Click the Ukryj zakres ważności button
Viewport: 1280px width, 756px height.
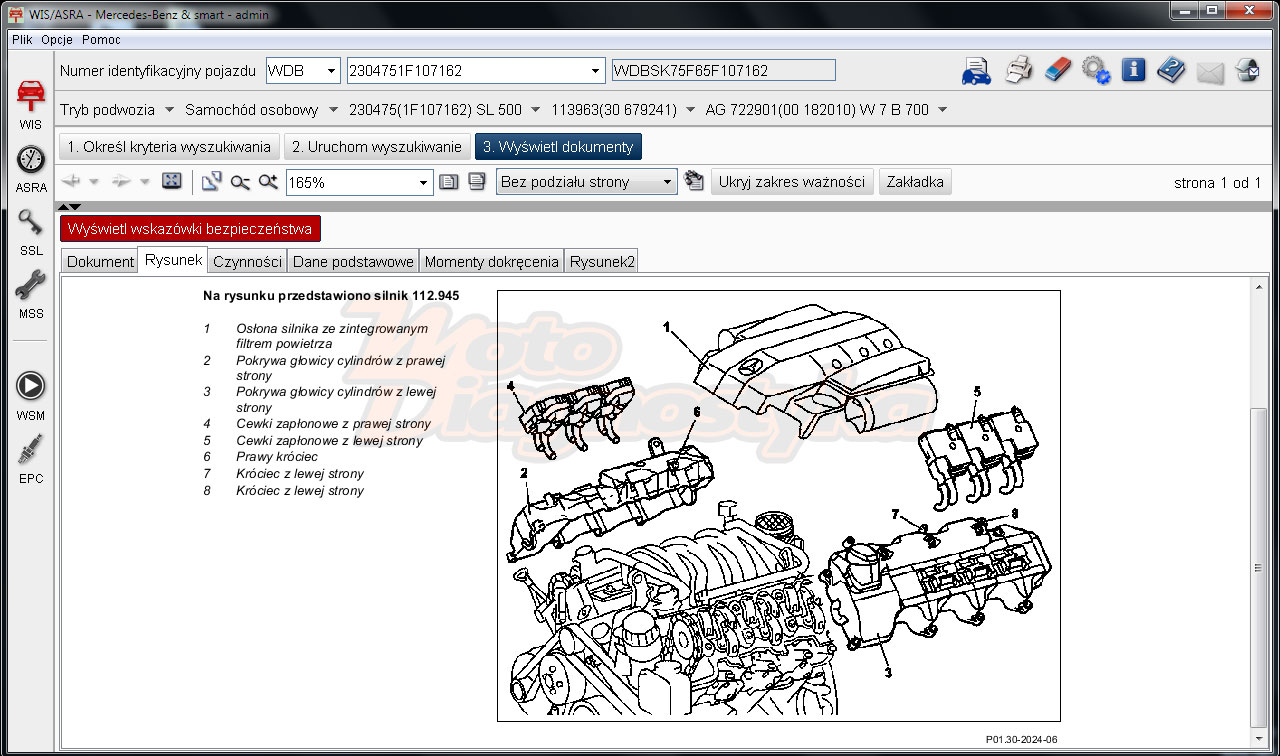[792, 182]
